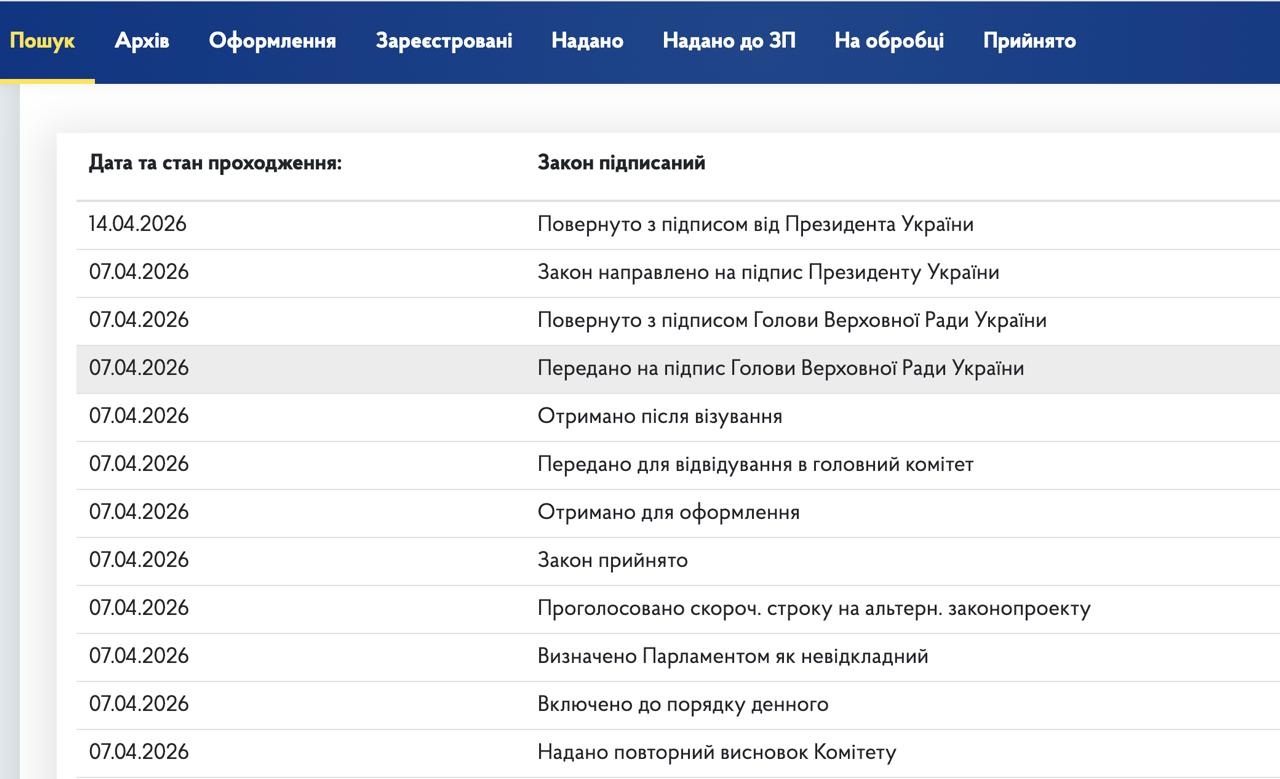Click date beside 'Надано повторний висновок Комітету'
This screenshot has width=1280, height=779.
coord(138,752)
